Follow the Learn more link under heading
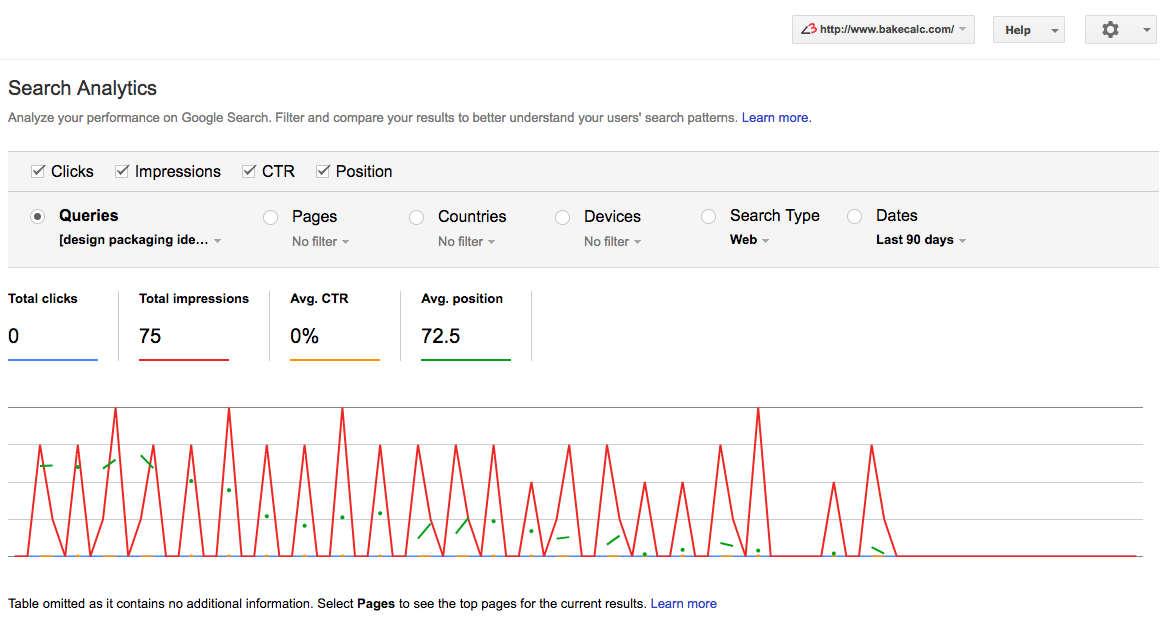This screenshot has width=1176, height=644. pyautogui.click(x=776, y=118)
